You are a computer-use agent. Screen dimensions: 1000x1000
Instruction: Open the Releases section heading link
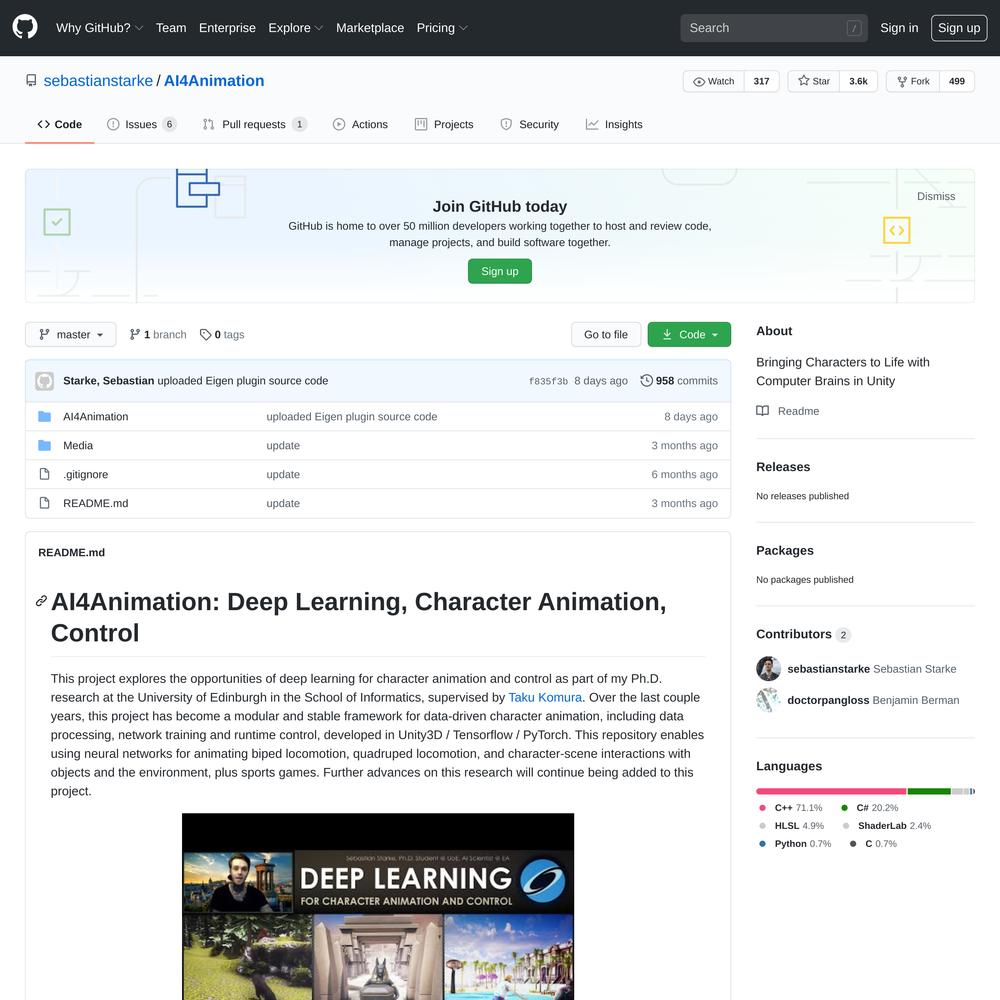pos(783,466)
